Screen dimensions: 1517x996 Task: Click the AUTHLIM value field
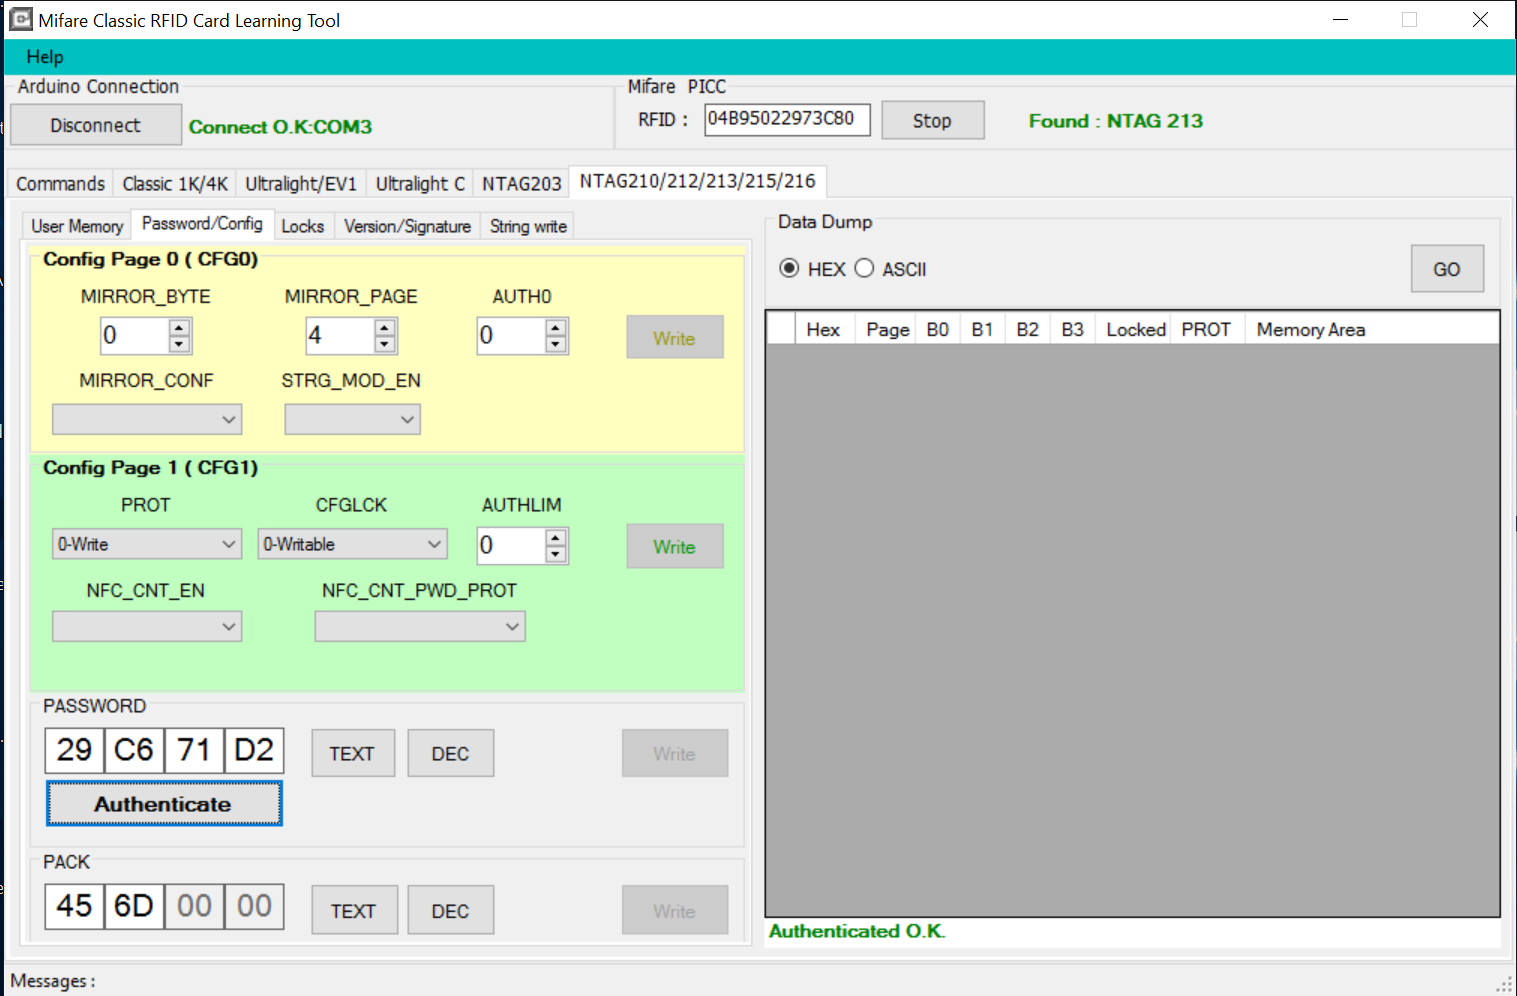pyautogui.click(x=511, y=546)
